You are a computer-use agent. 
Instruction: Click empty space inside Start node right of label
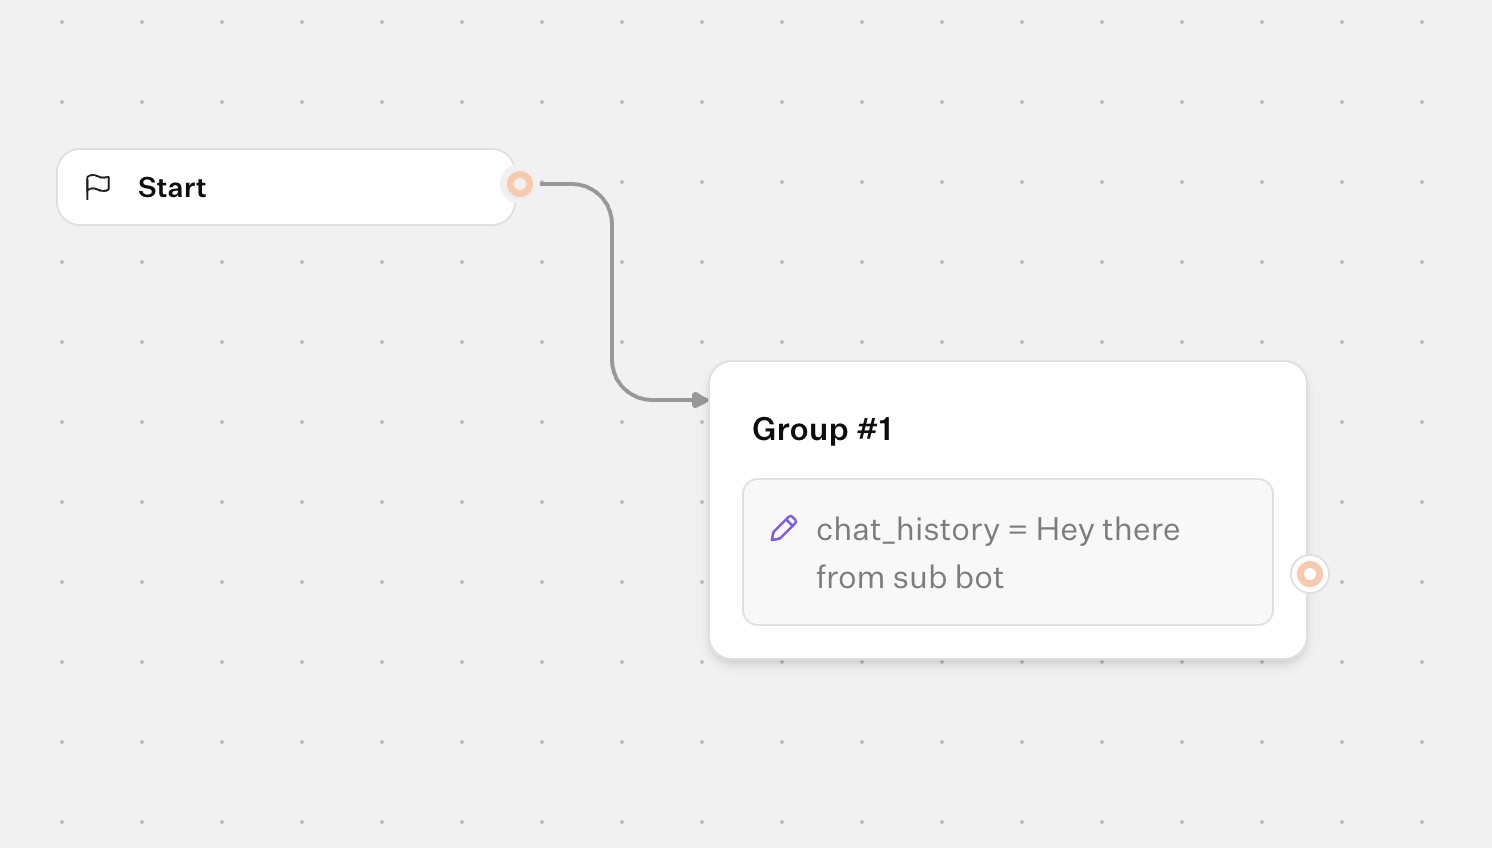click(360, 188)
